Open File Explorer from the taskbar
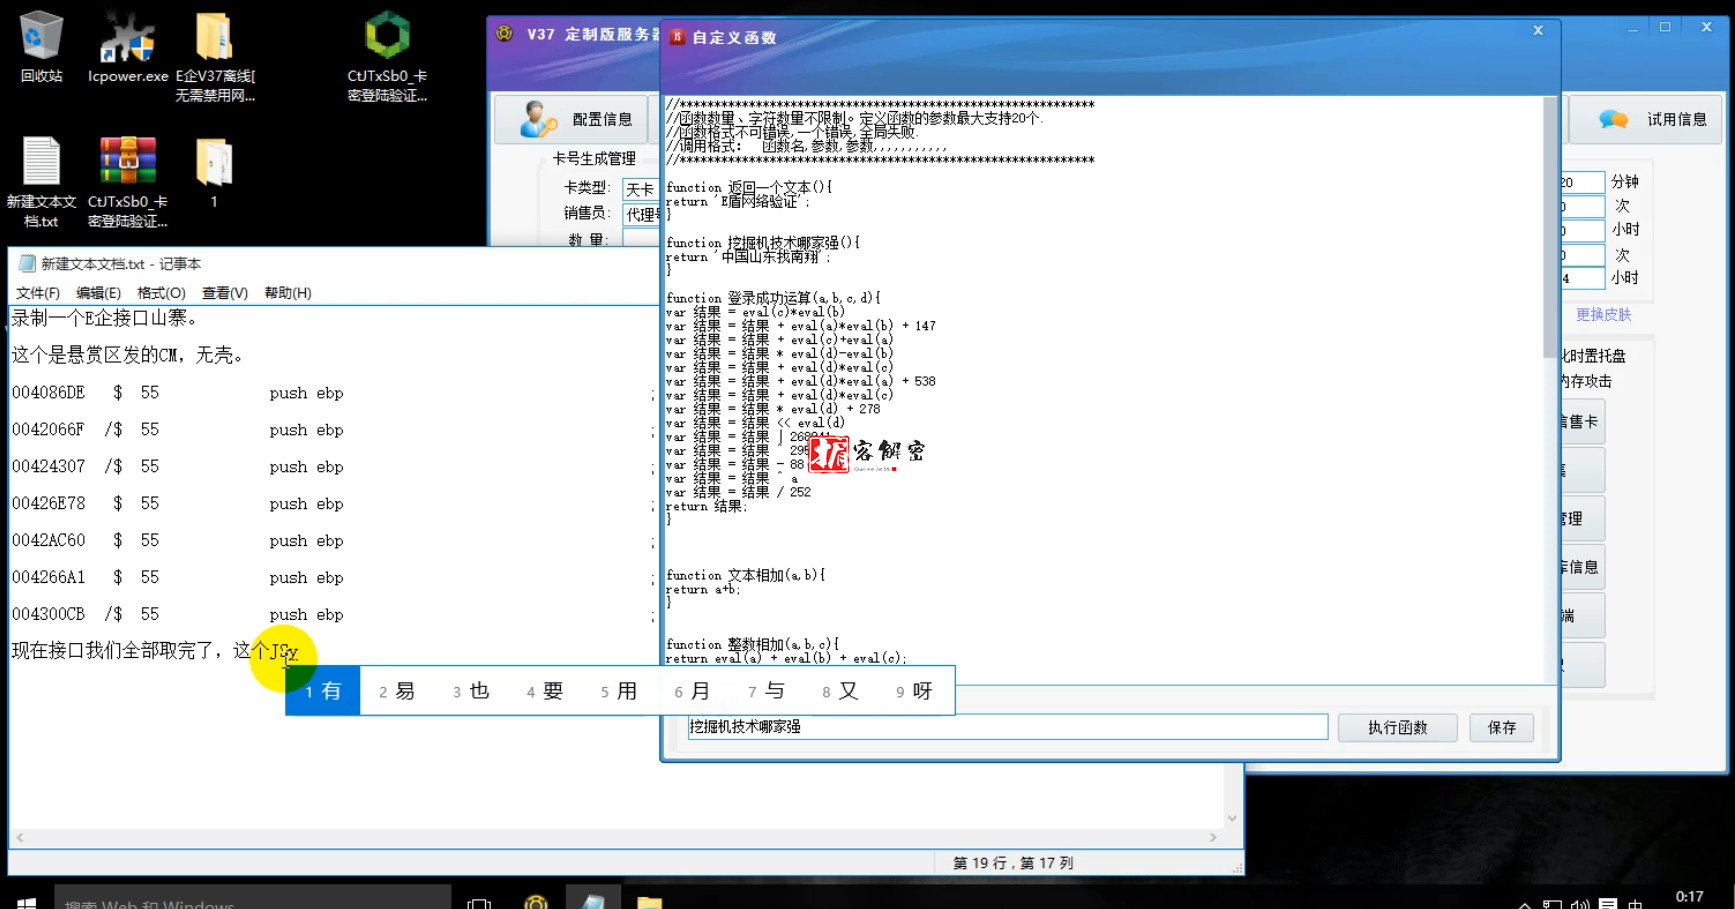1735x909 pixels. (650, 903)
